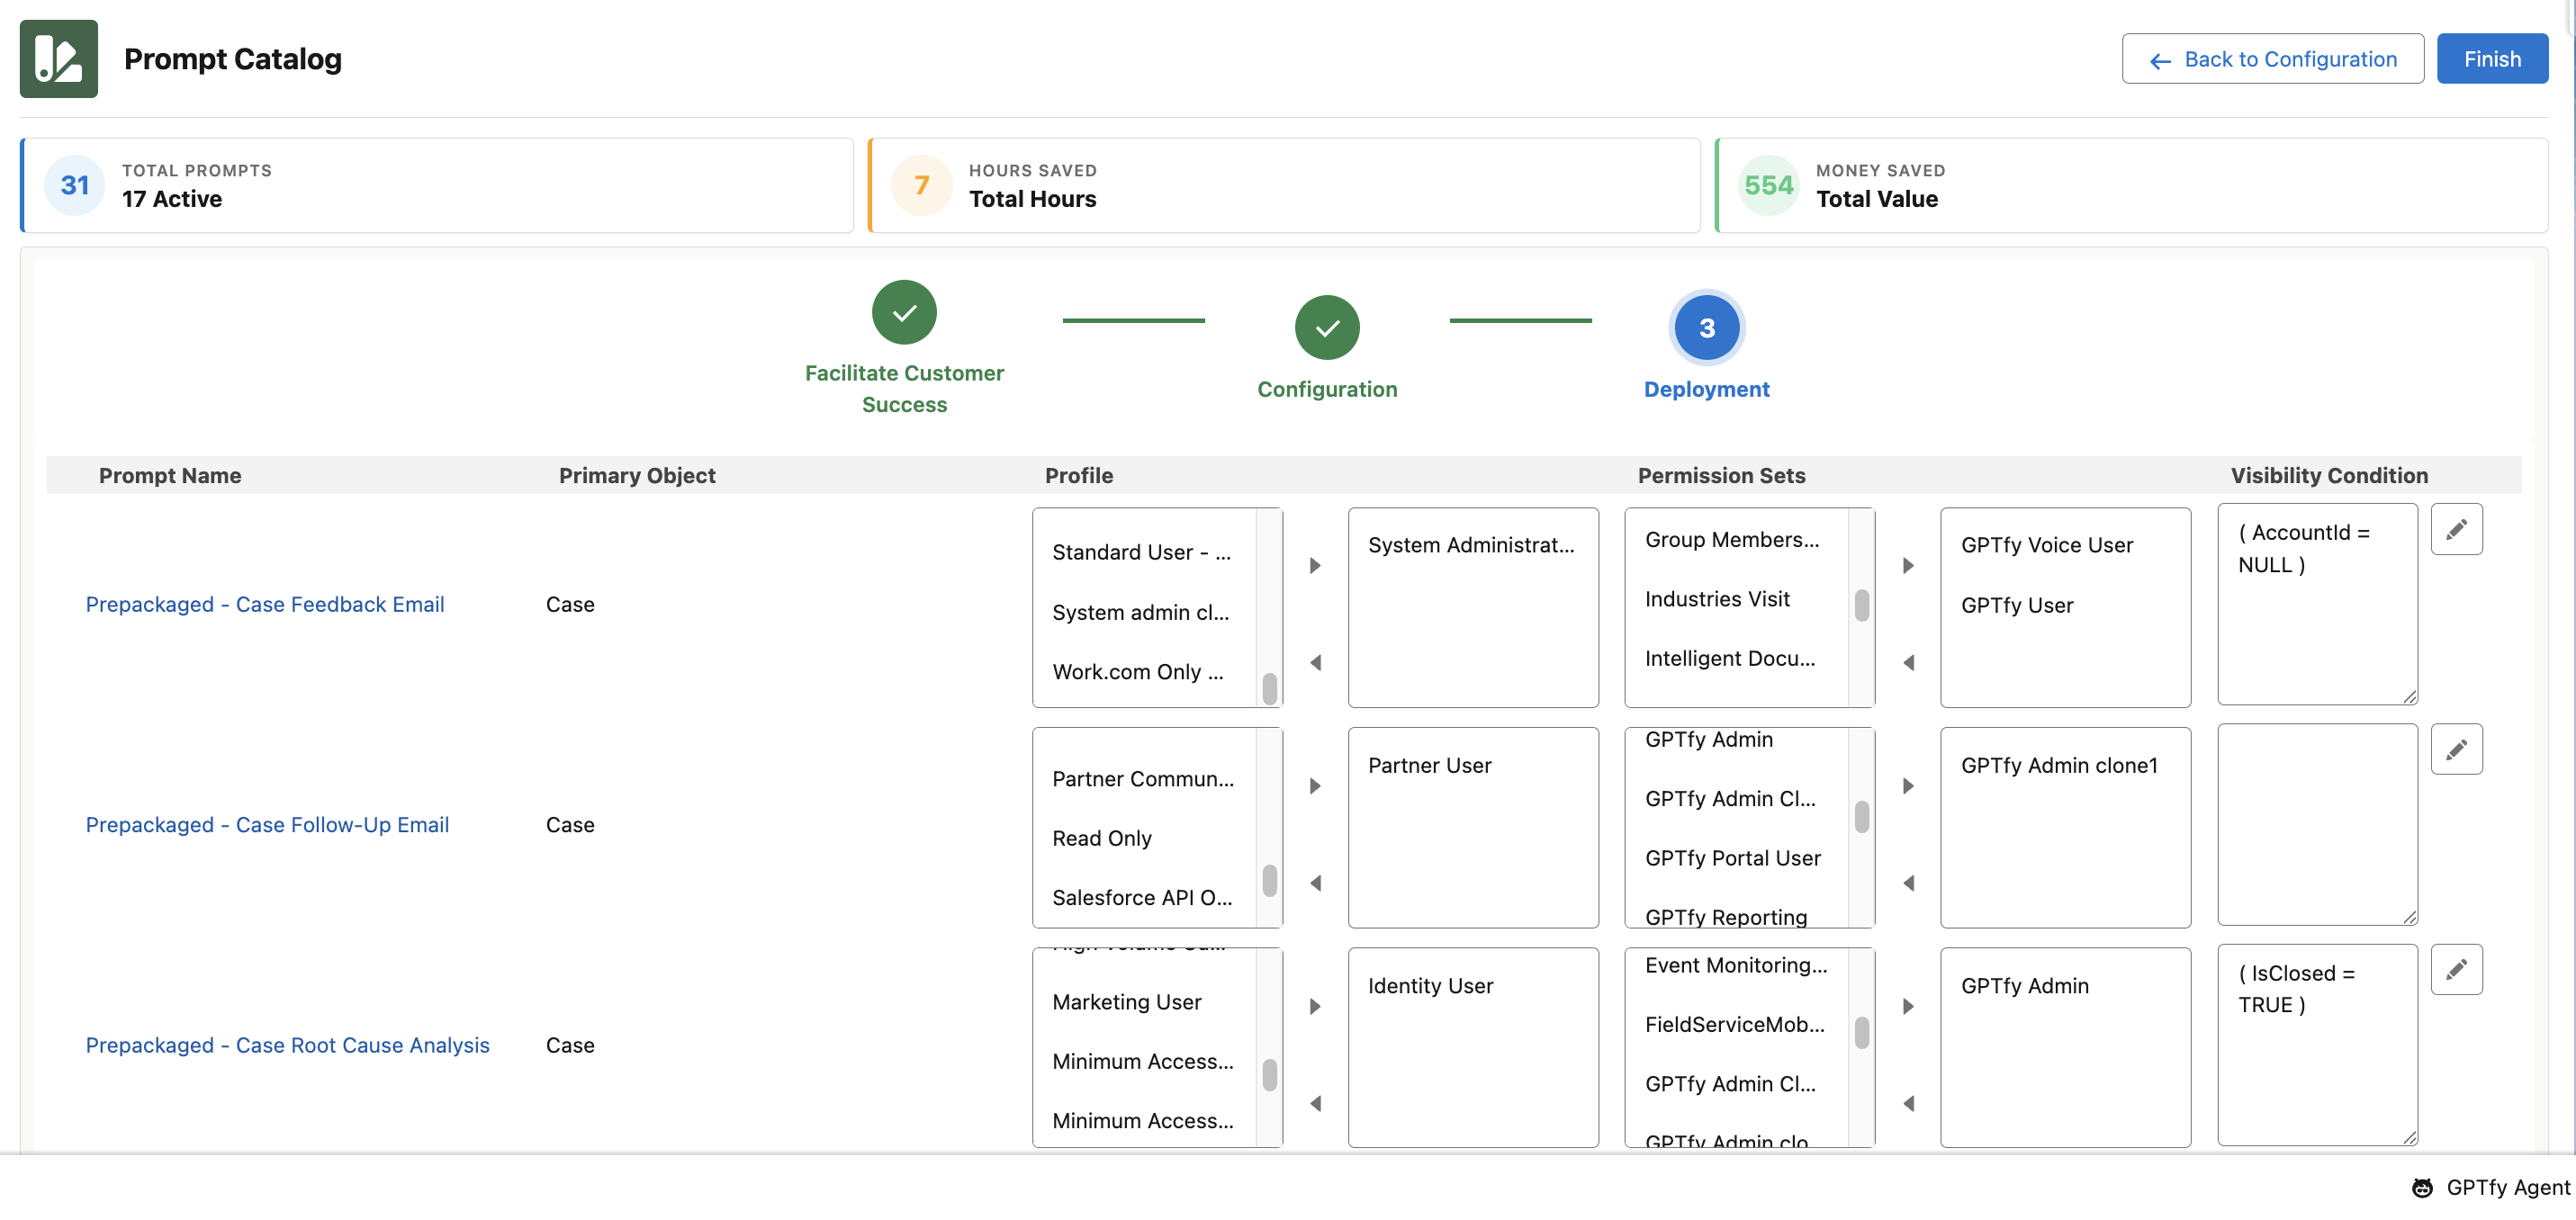The image size is (2576, 1220).
Task: Click empty visibility condition field for Follow-Up Email
Action: [x=2316, y=825]
